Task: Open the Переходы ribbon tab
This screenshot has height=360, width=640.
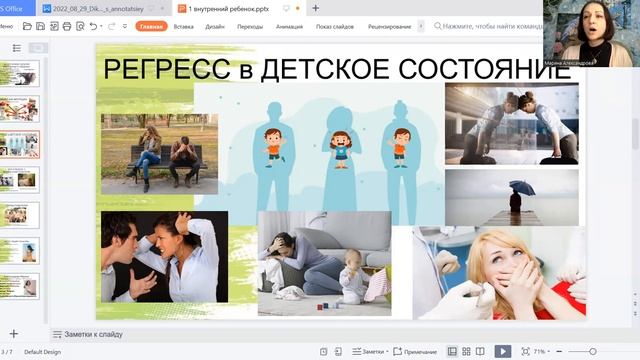Action: tap(250, 27)
